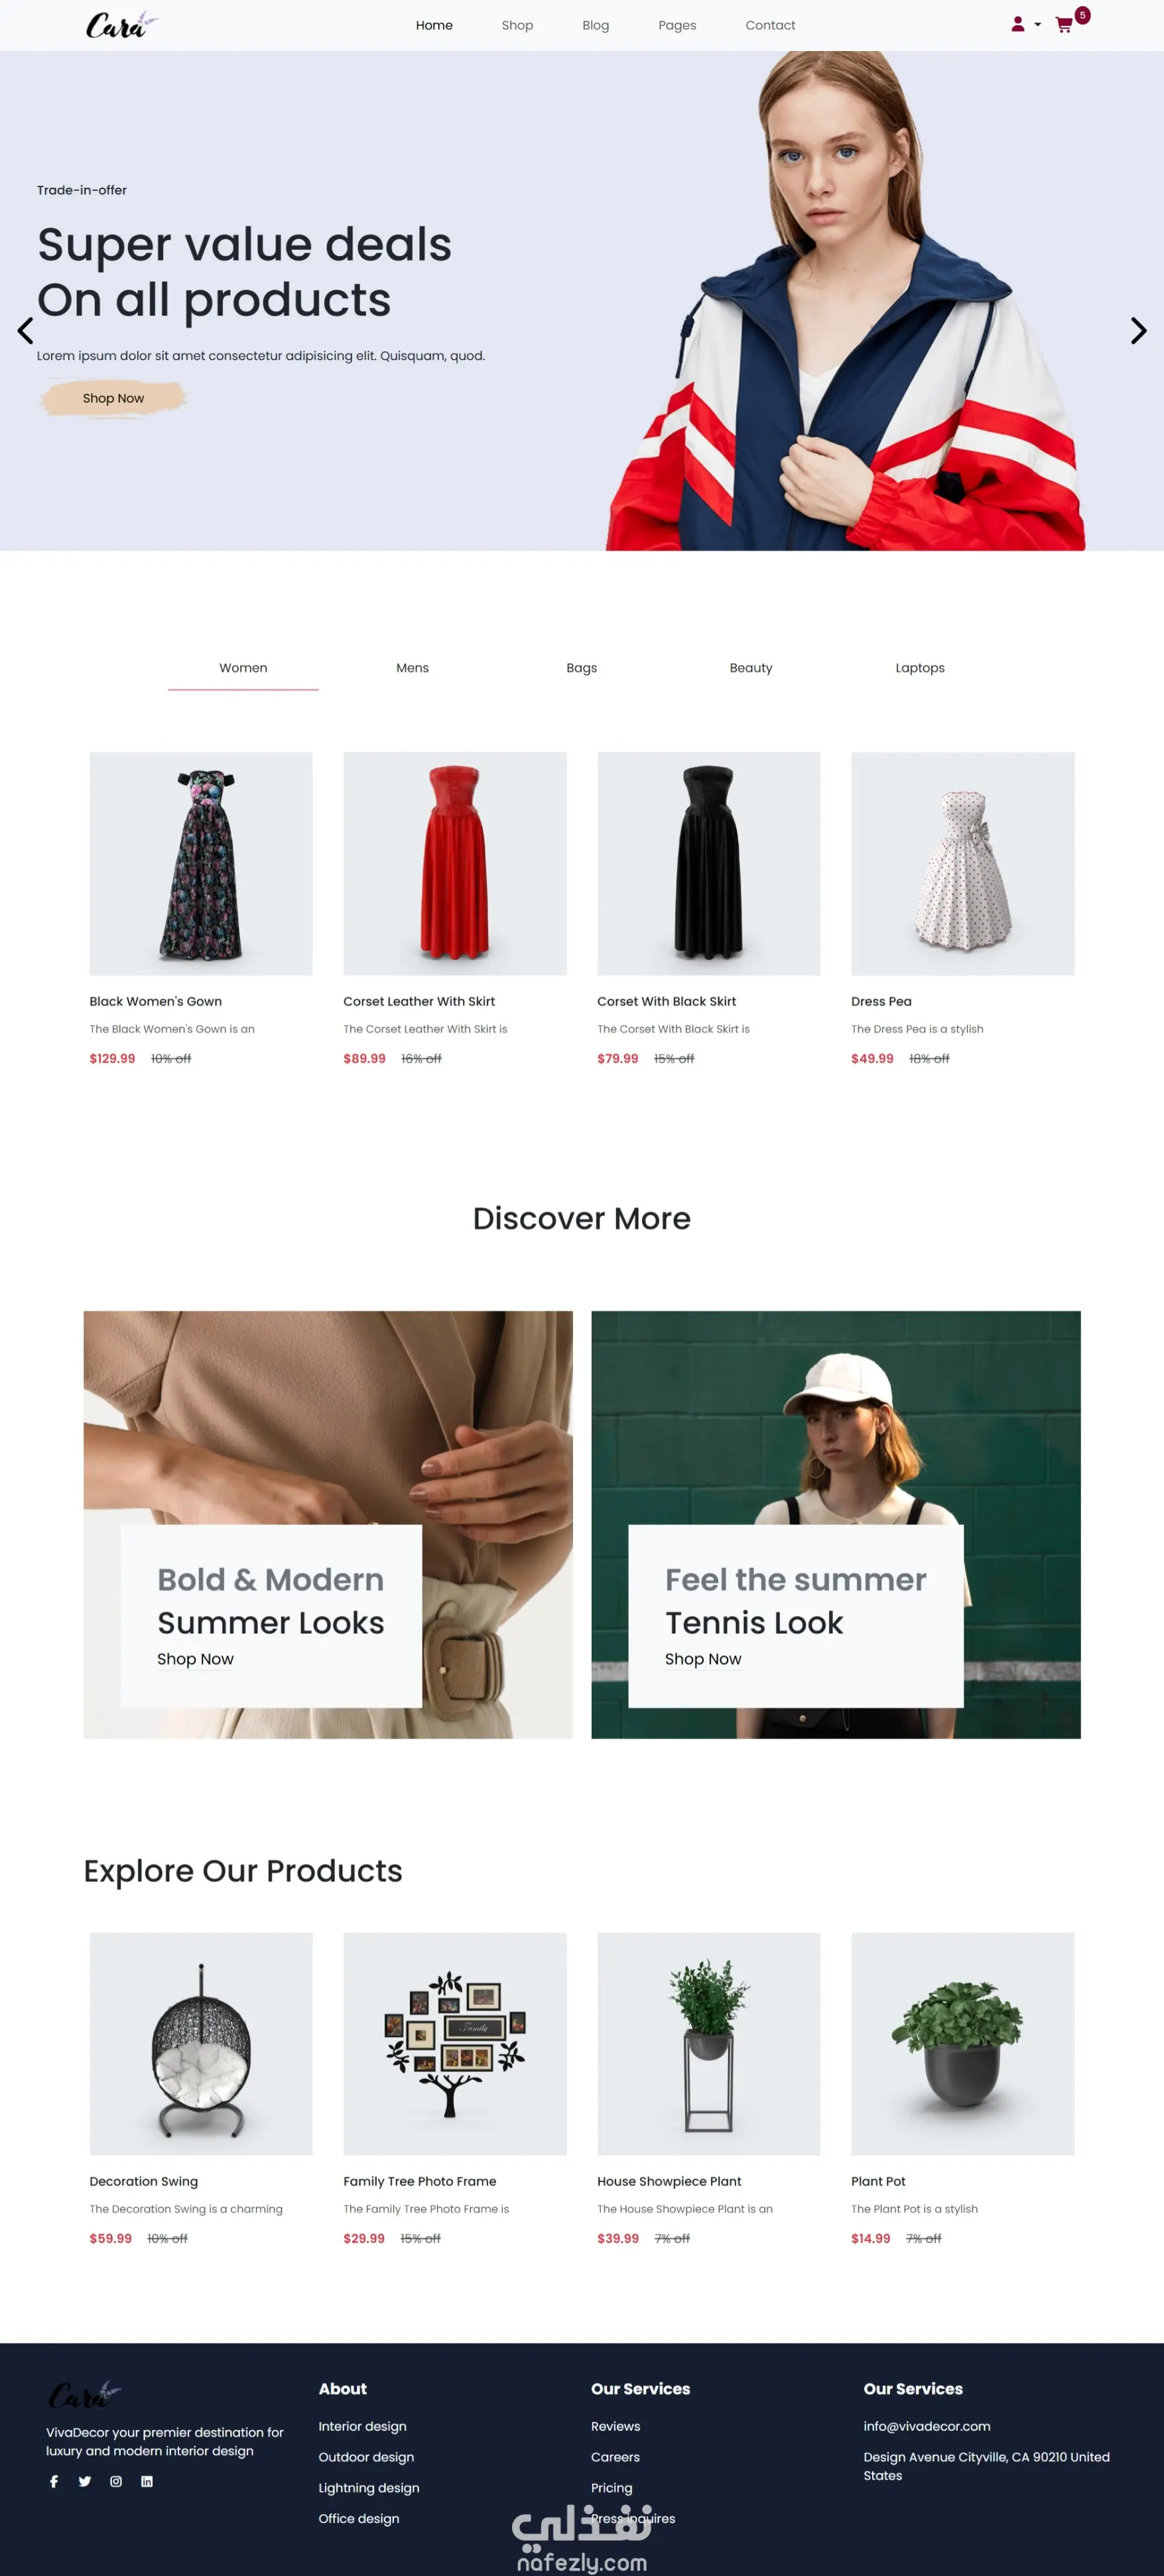The height and width of the screenshot is (2576, 1164).
Task: Go to next hero slide arrow
Action: pyautogui.click(x=1138, y=331)
